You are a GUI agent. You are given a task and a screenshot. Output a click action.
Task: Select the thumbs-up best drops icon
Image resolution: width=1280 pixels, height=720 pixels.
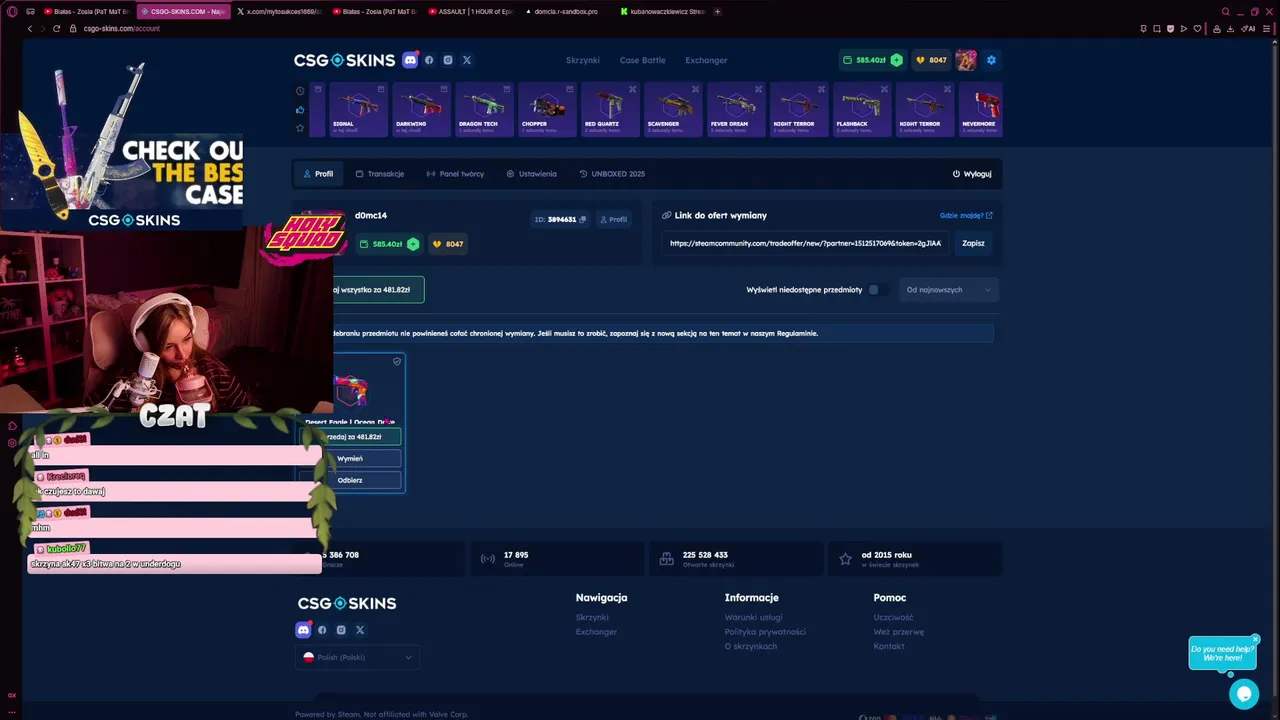click(x=300, y=109)
